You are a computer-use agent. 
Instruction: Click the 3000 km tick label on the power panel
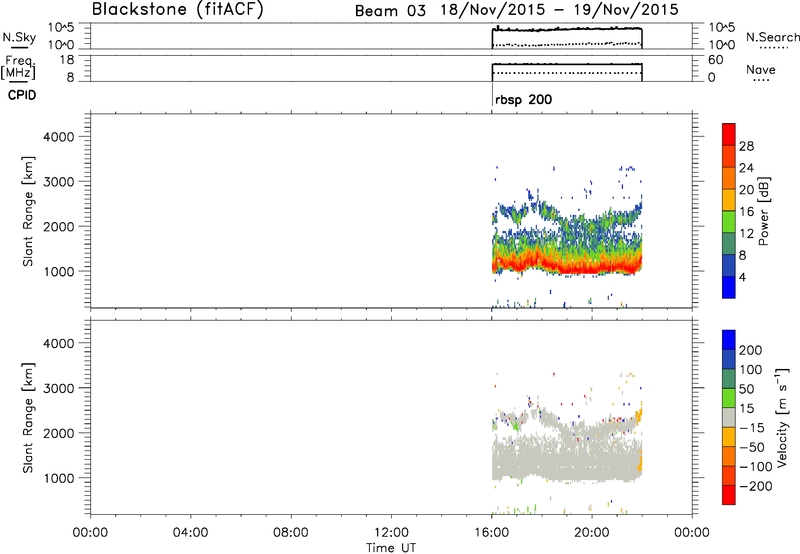click(59, 182)
